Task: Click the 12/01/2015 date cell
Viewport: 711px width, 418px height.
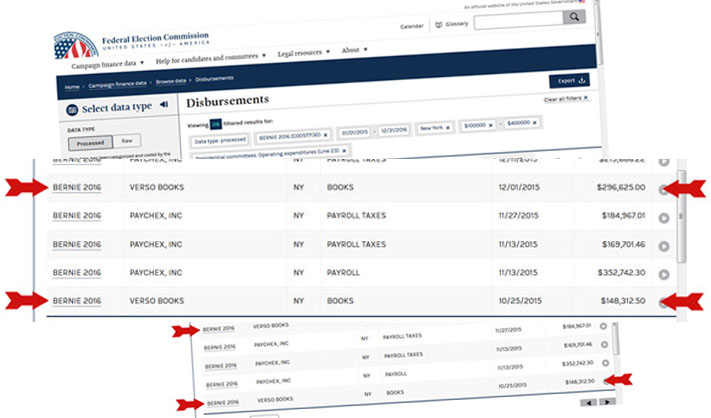Action: click(519, 187)
